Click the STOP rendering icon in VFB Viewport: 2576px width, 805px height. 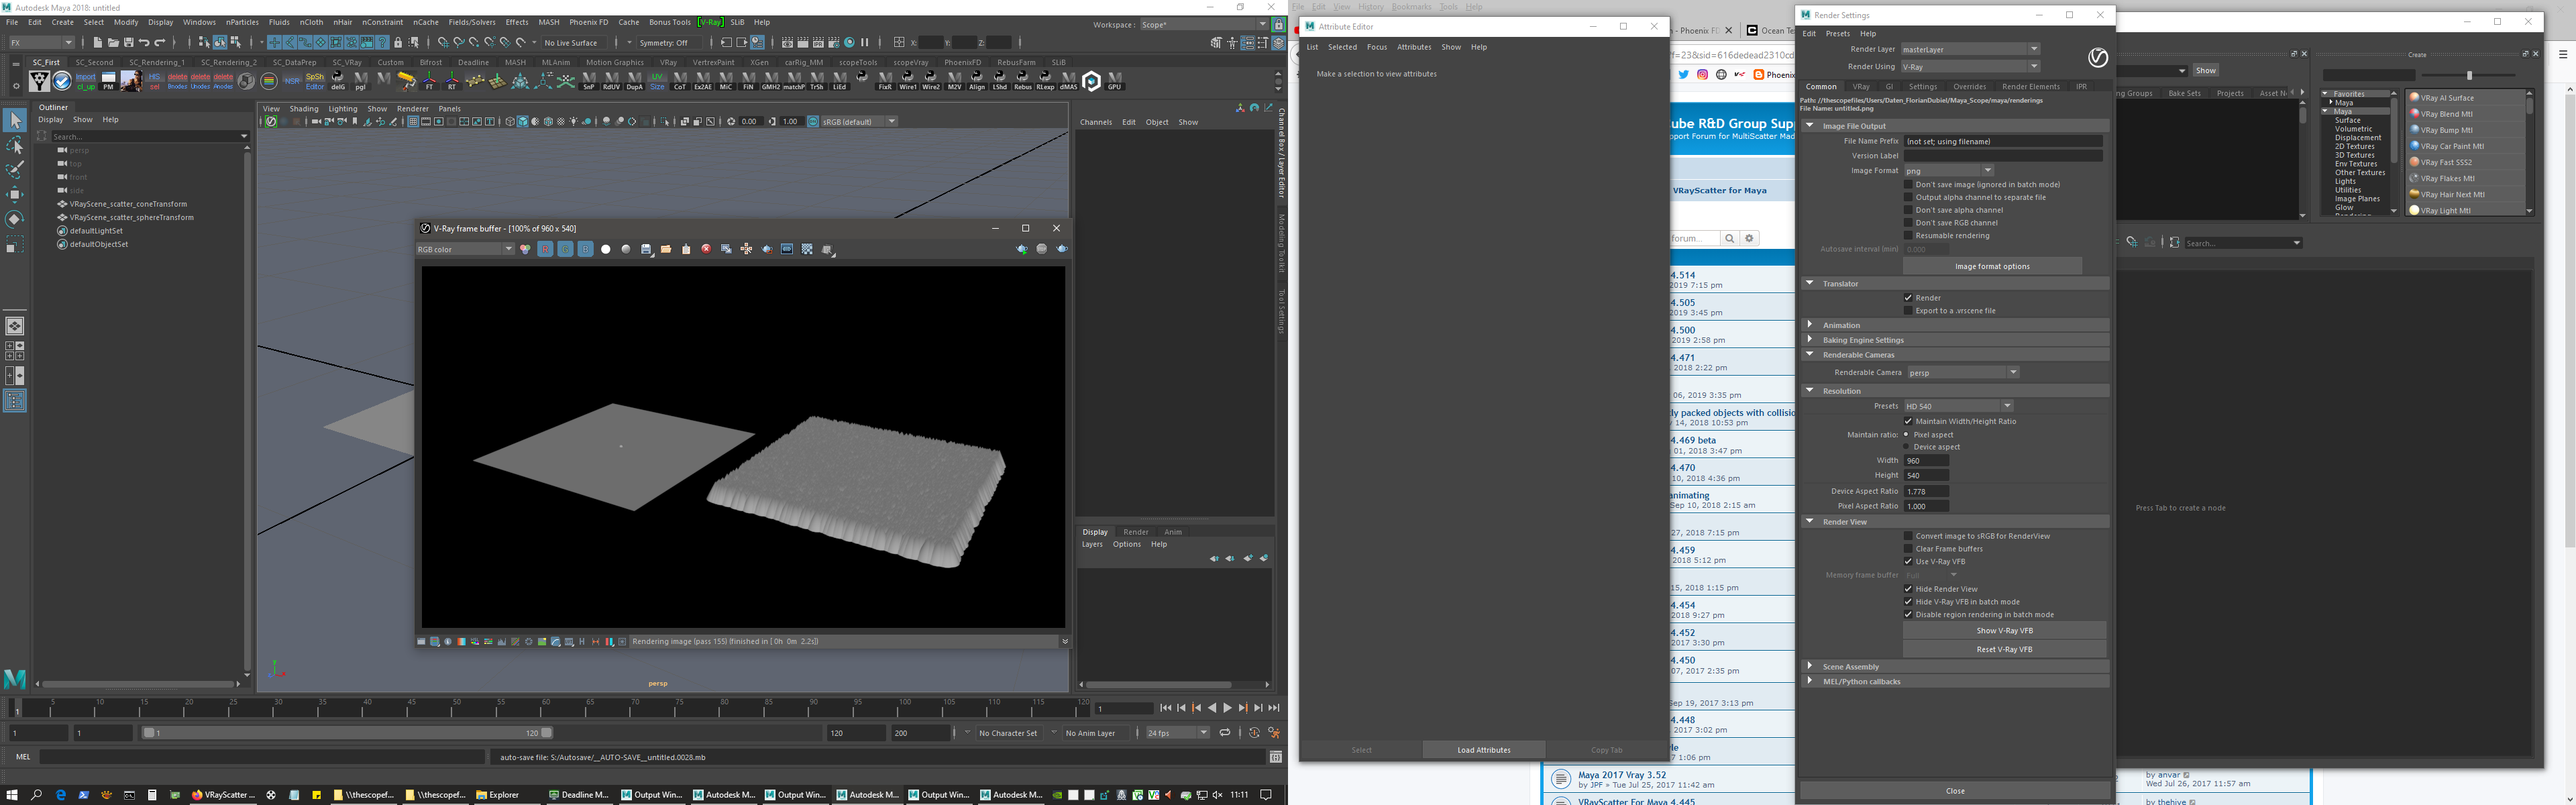click(1042, 249)
